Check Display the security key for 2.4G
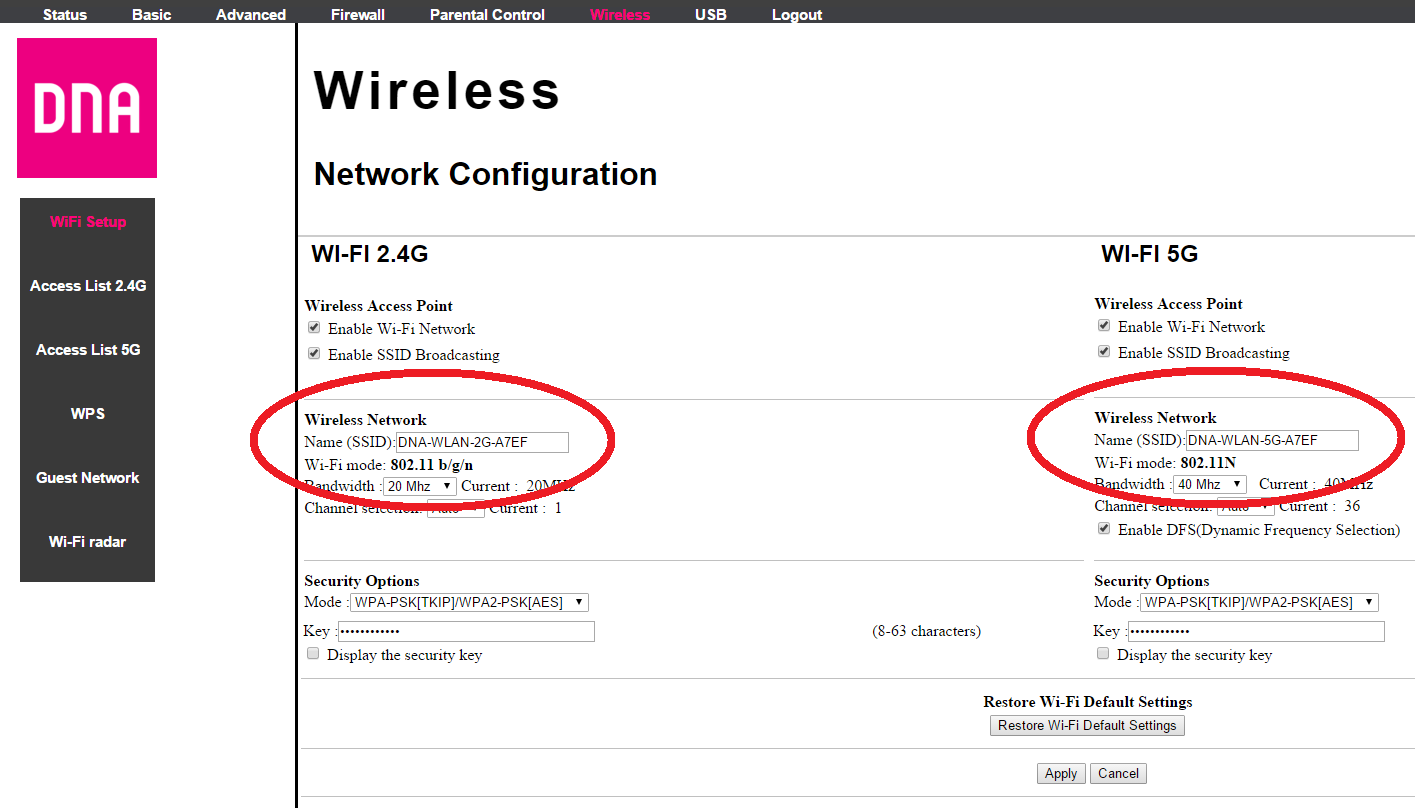This screenshot has height=808, width=1415. [313, 654]
